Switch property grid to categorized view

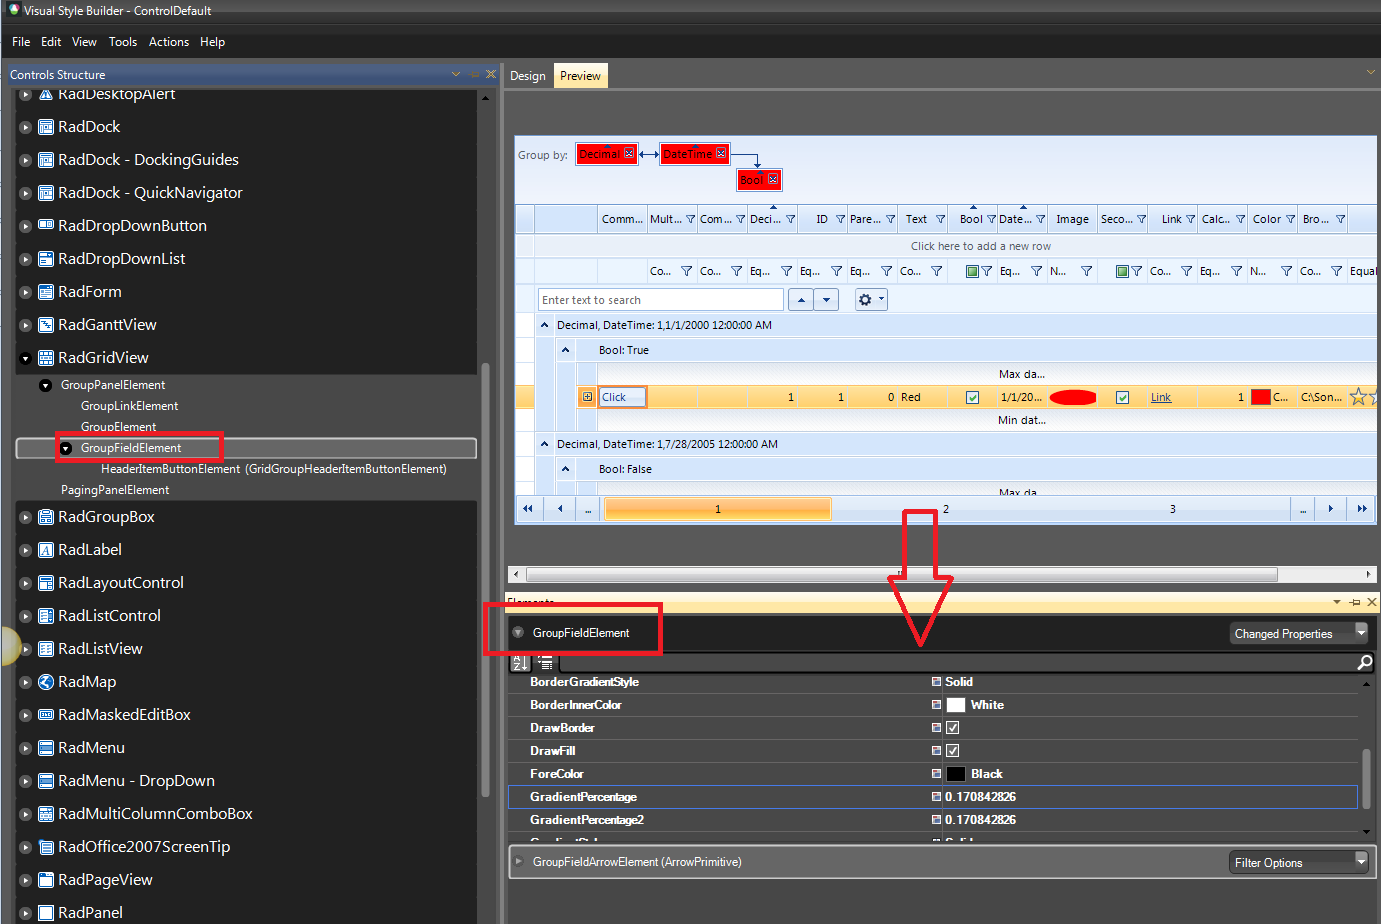545,663
